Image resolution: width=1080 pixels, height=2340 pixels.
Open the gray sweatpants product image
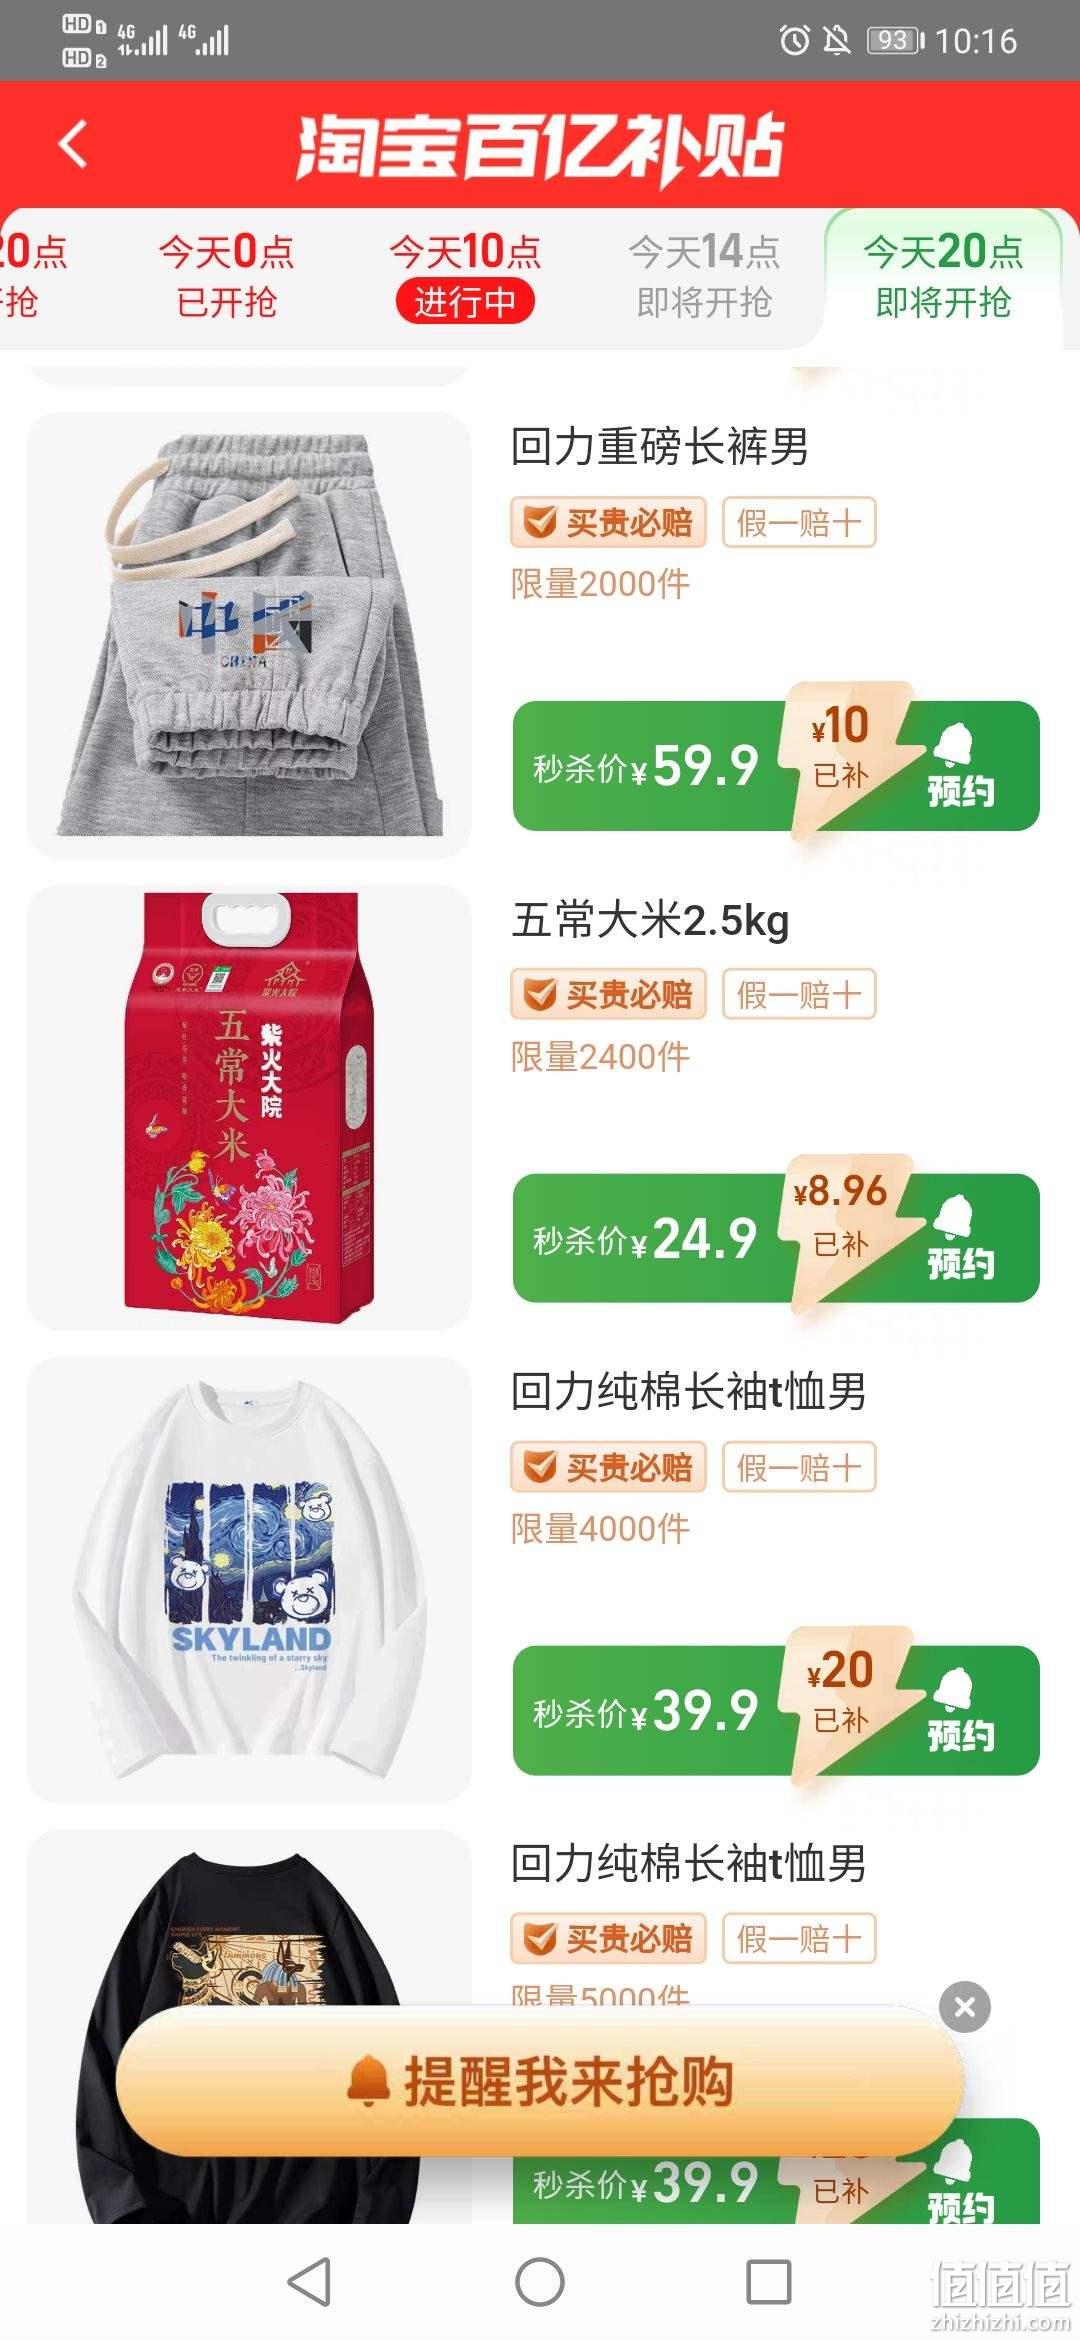[x=249, y=635]
